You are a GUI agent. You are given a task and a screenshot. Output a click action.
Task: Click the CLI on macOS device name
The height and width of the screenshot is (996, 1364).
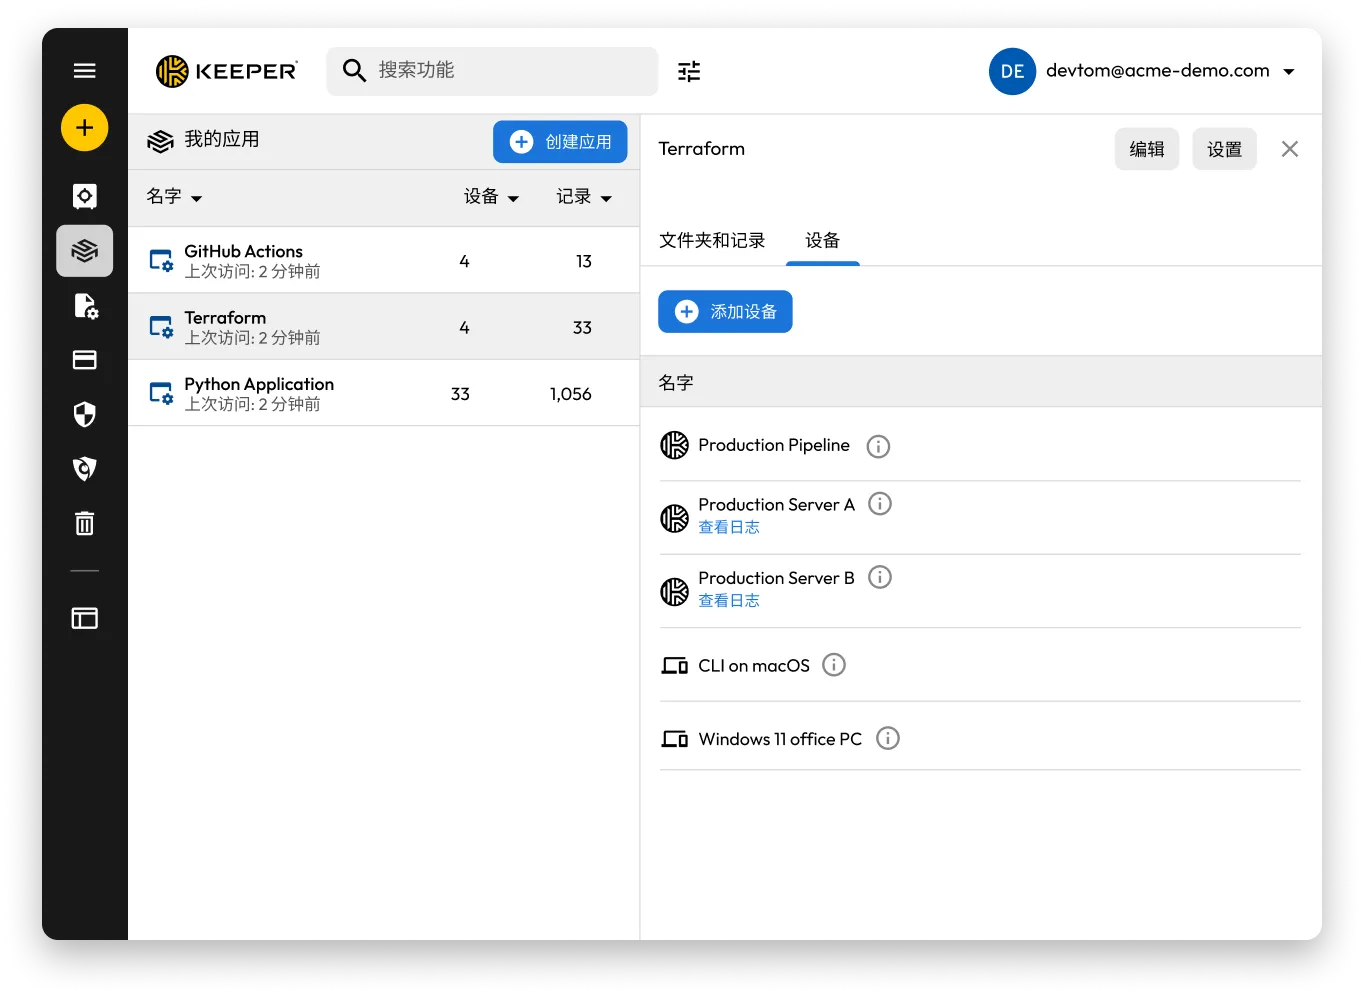pos(754,666)
